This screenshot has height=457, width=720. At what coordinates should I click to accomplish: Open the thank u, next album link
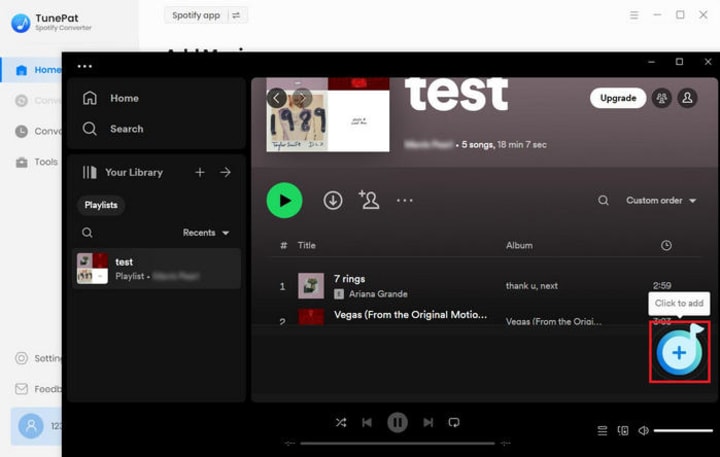coord(532,286)
